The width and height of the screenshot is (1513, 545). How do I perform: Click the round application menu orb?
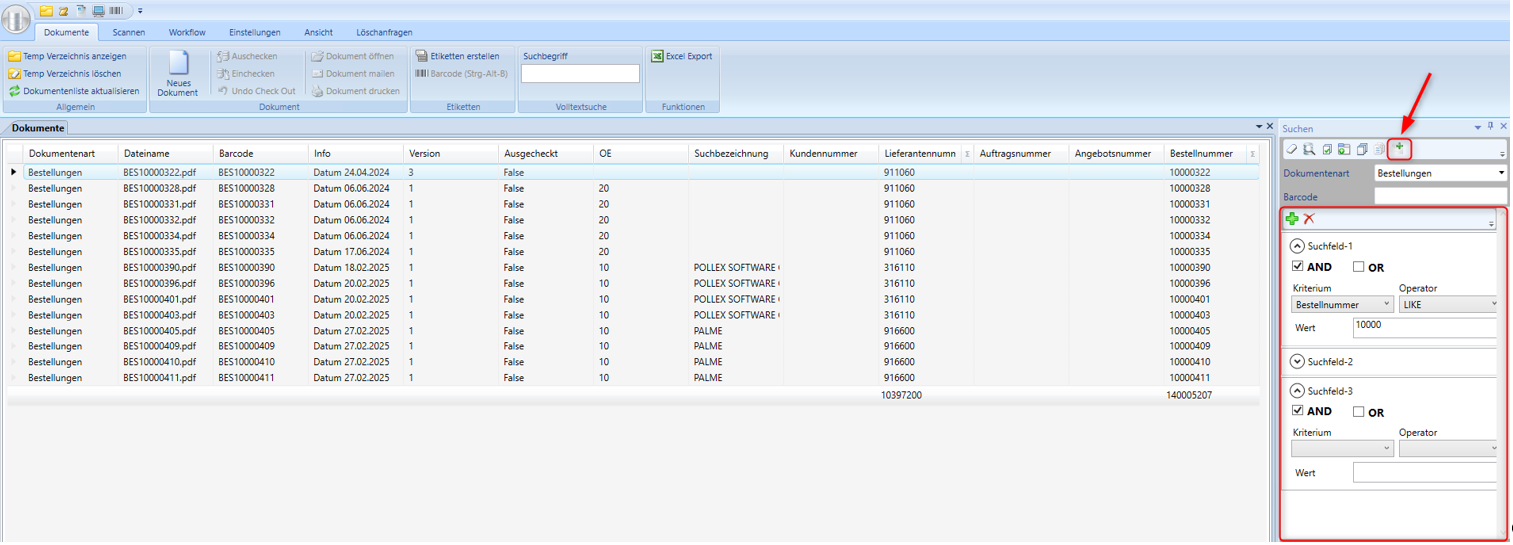tap(16, 19)
